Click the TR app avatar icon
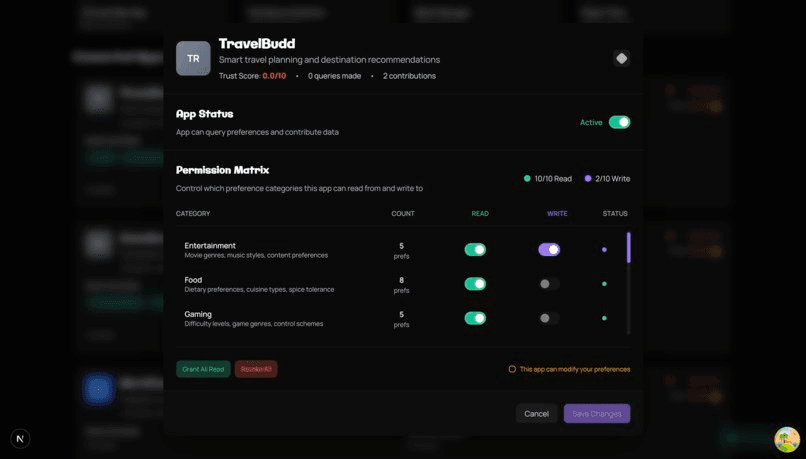Screen dimensions: 806x459 tap(193, 59)
